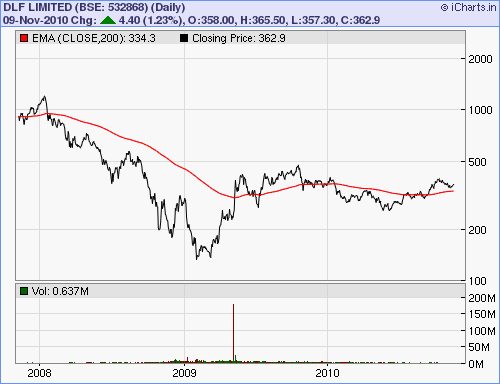
Task: Click the green Vol legend swatch
Action: coord(24,291)
